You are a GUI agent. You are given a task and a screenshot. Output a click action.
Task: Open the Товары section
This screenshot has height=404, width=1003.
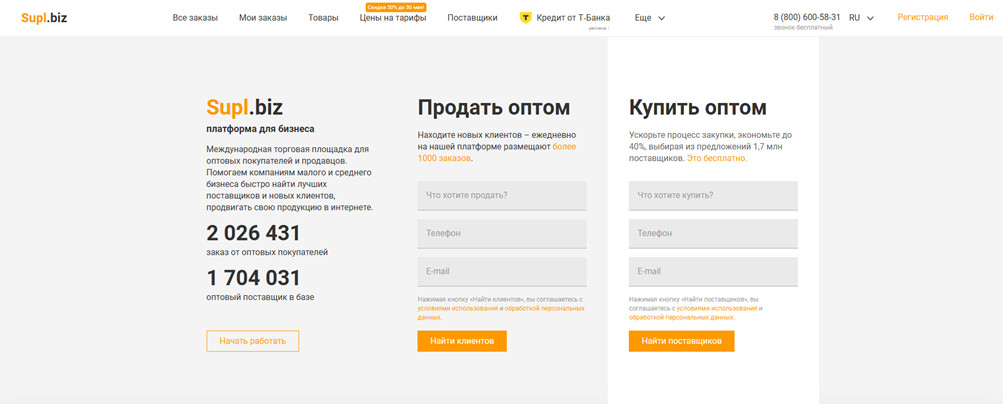pyautogui.click(x=323, y=18)
